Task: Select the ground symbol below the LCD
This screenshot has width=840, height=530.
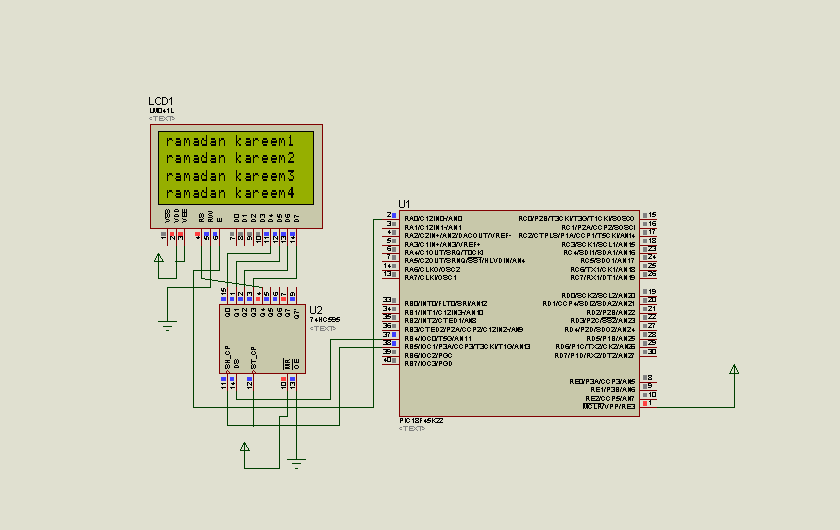Action: [x=167, y=325]
